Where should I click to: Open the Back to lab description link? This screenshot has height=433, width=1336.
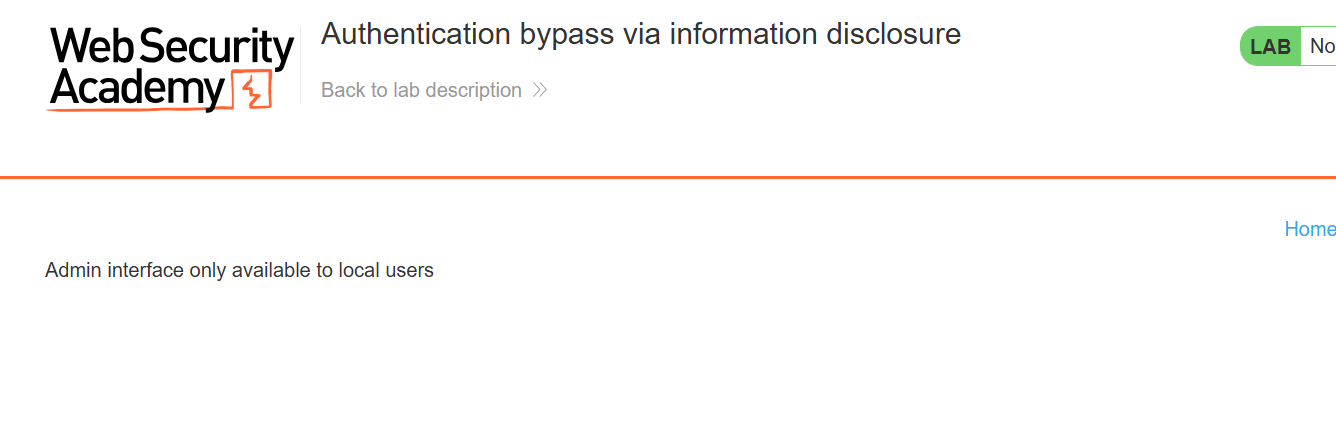pyautogui.click(x=421, y=90)
